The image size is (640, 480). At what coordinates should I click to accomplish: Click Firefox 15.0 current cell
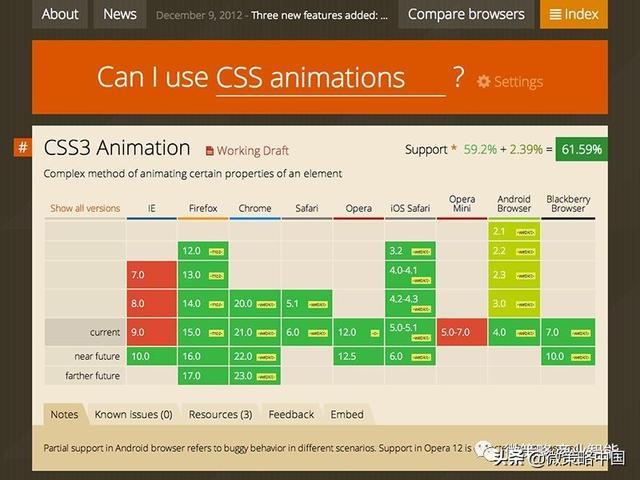[x=203, y=332]
